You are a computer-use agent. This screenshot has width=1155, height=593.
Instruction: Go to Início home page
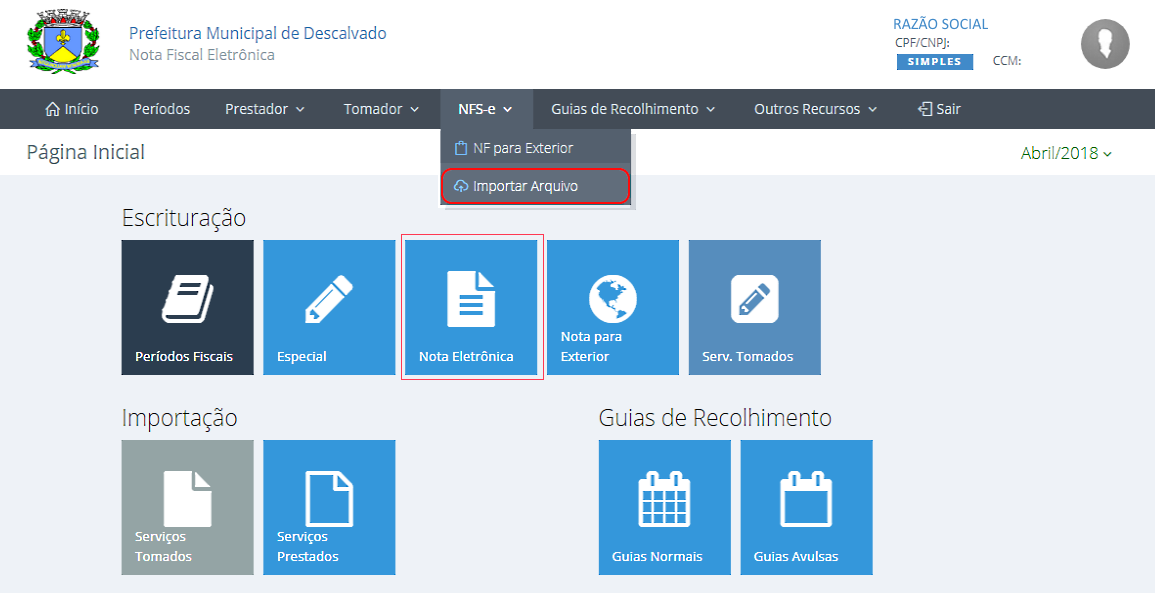(72, 109)
